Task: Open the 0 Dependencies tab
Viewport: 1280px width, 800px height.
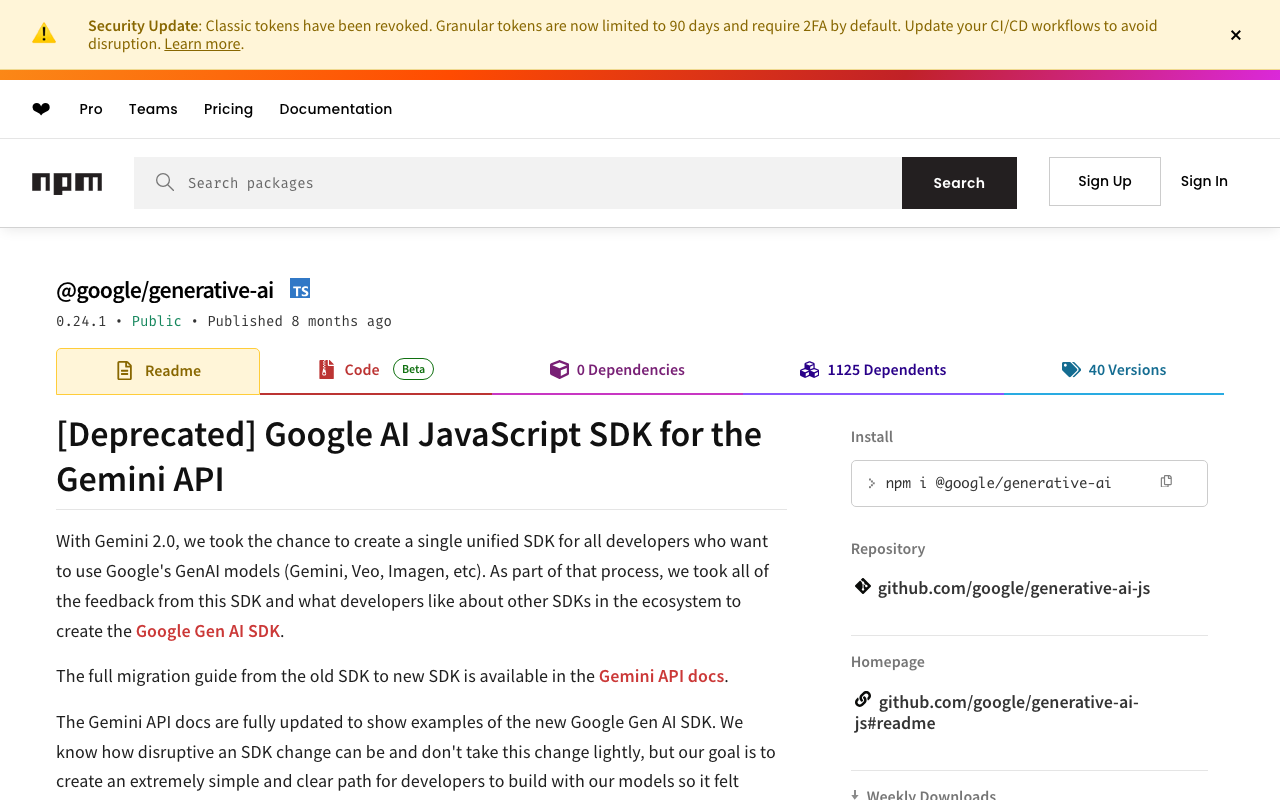Action: click(617, 370)
